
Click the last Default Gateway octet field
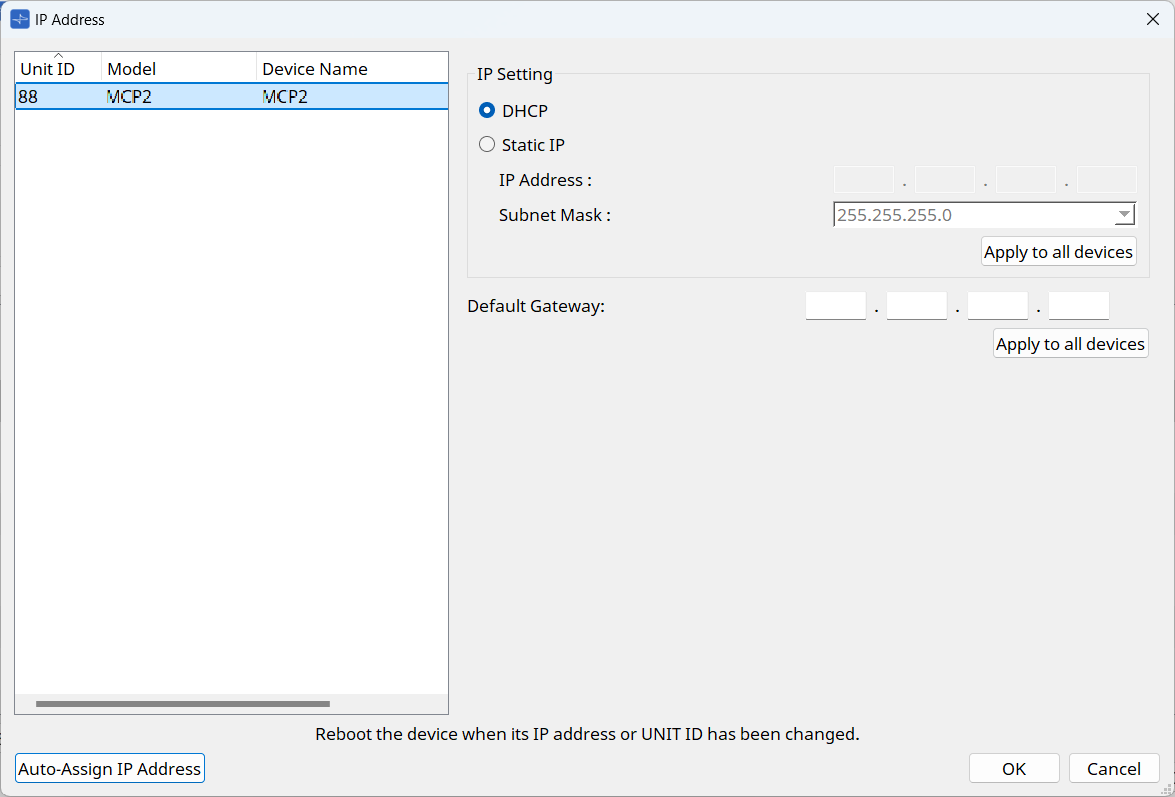click(1078, 306)
